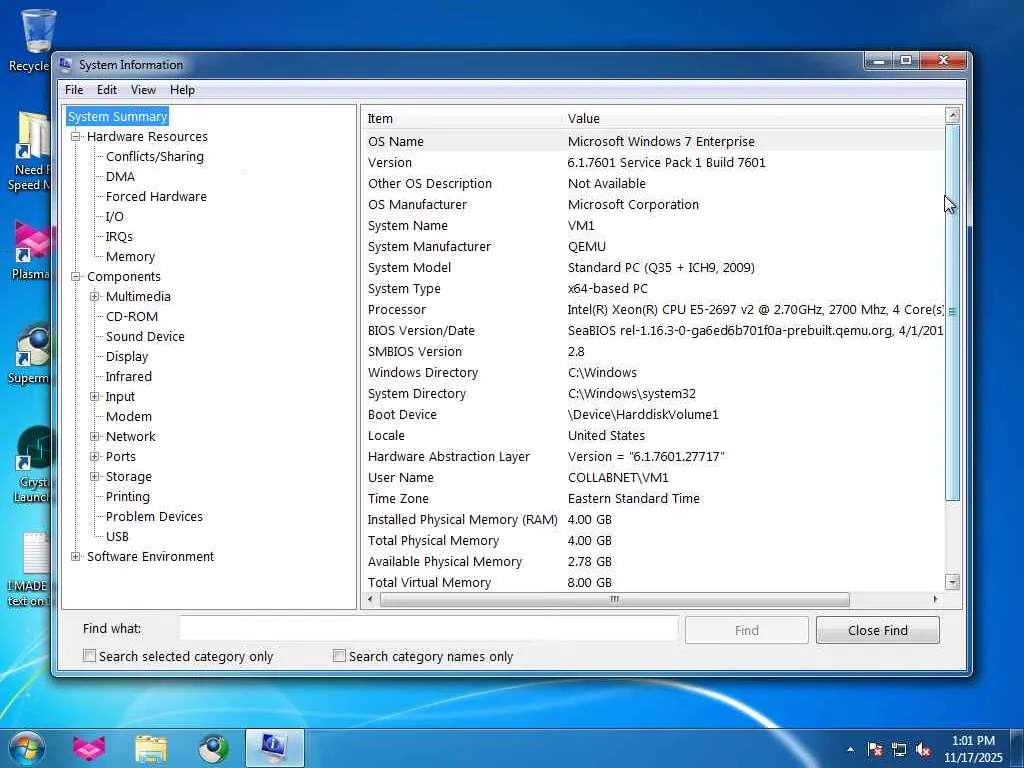The width and height of the screenshot is (1024, 768).
Task: Check Search category names only
Action: click(x=339, y=655)
